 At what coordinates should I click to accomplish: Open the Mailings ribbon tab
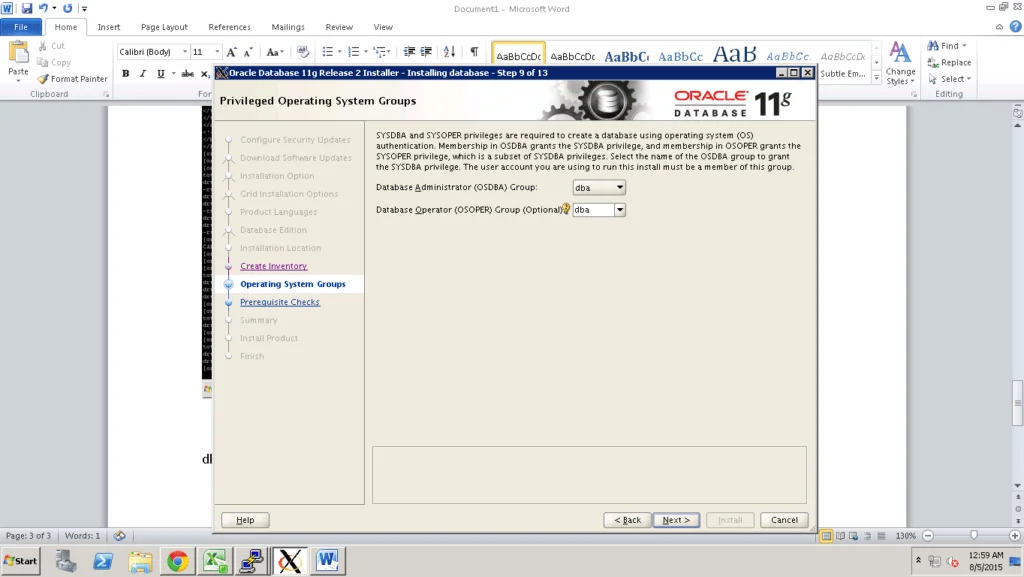[x=288, y=27]
